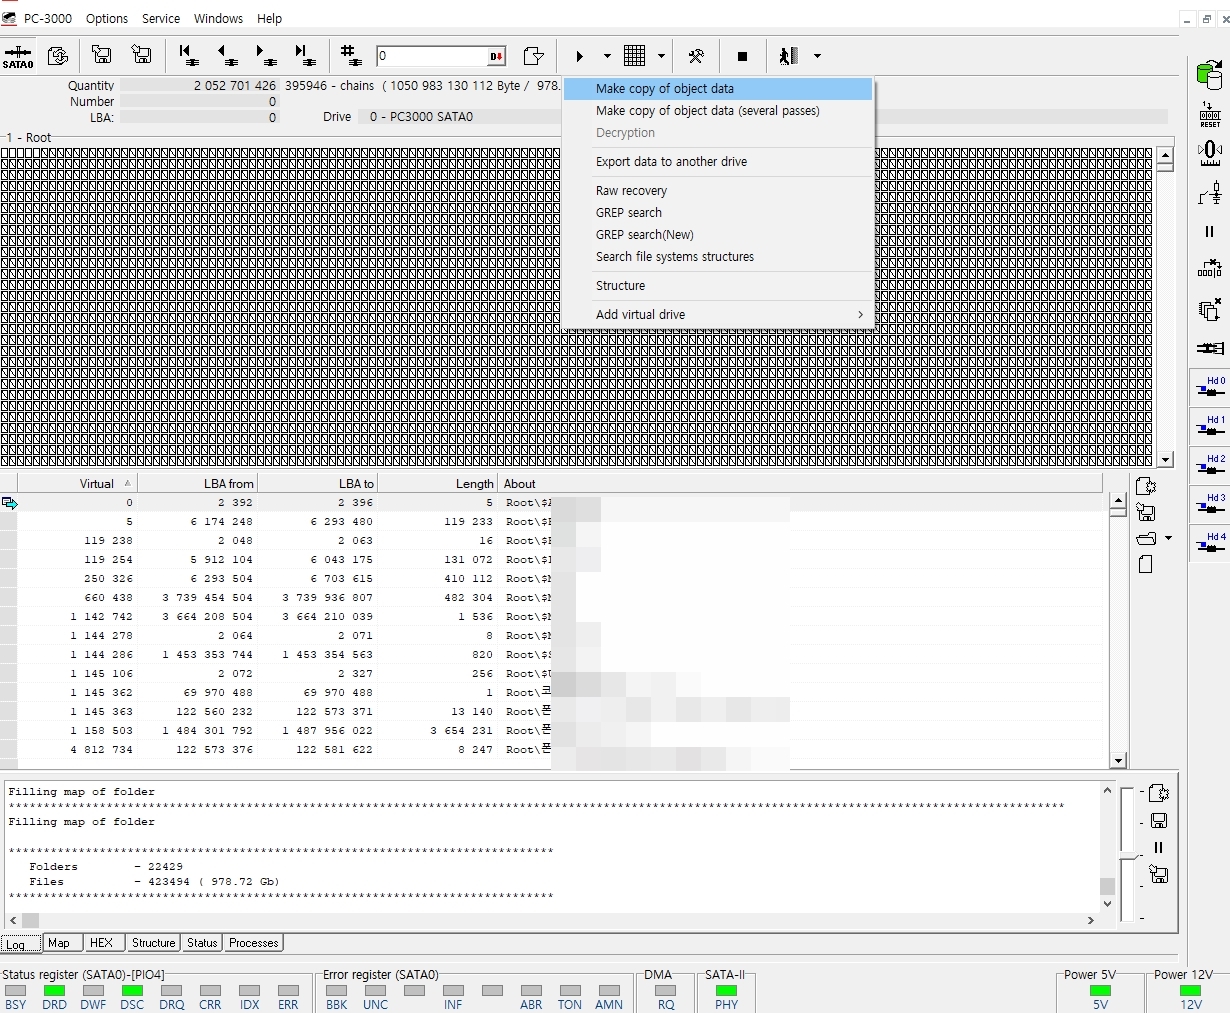Toggle the Power 5V indicator
1230x1013 pixels.
[x=1100, y=991]
